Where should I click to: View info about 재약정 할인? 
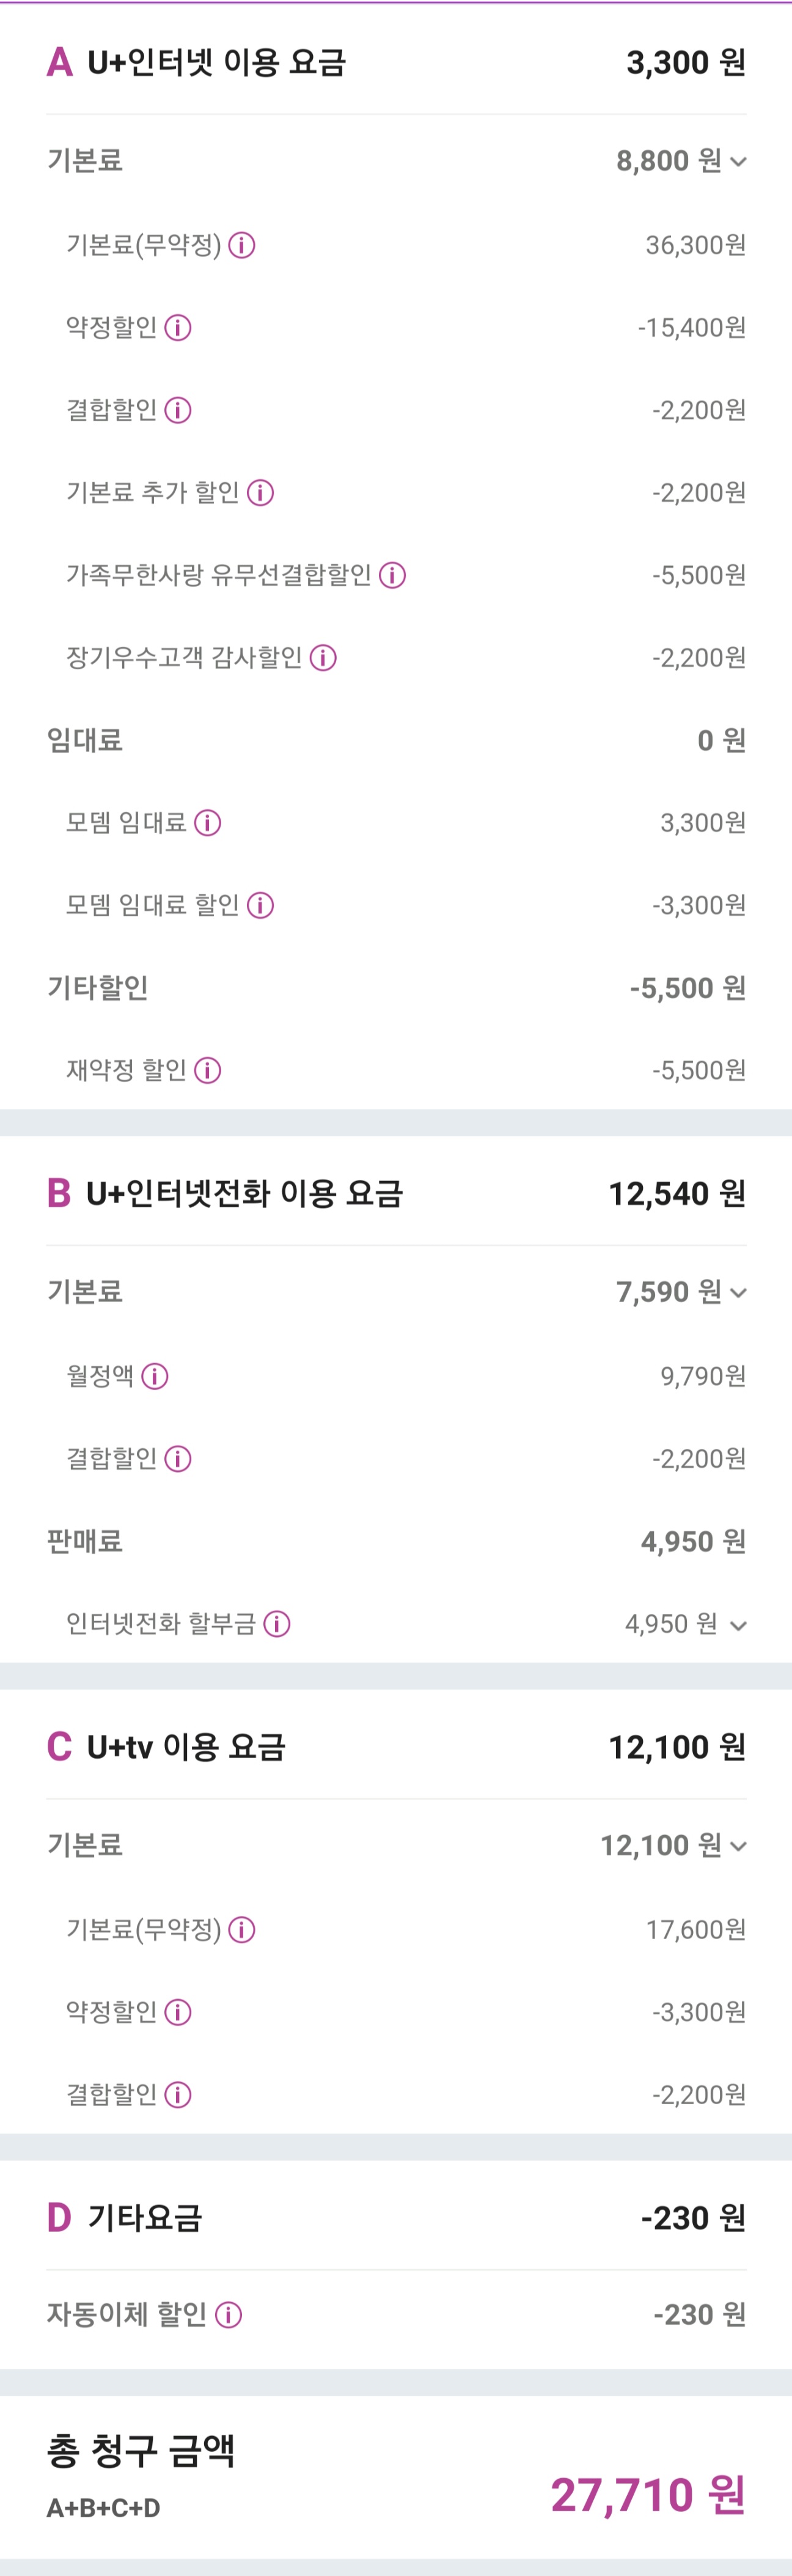click(207, 1071)
